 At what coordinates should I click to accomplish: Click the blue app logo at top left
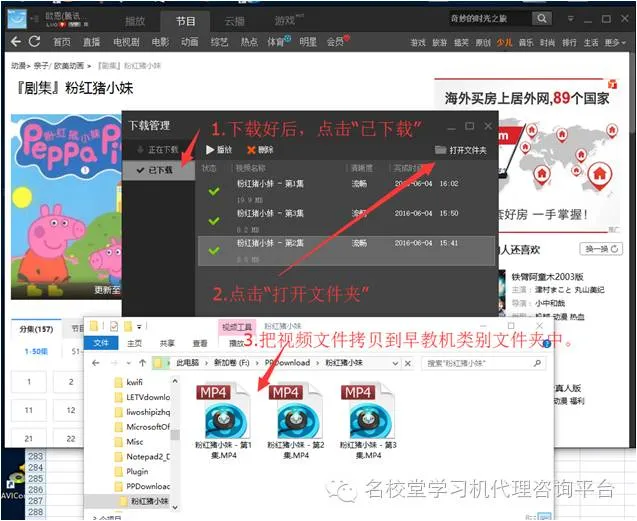pyautogui.click(x=17, y=19)
